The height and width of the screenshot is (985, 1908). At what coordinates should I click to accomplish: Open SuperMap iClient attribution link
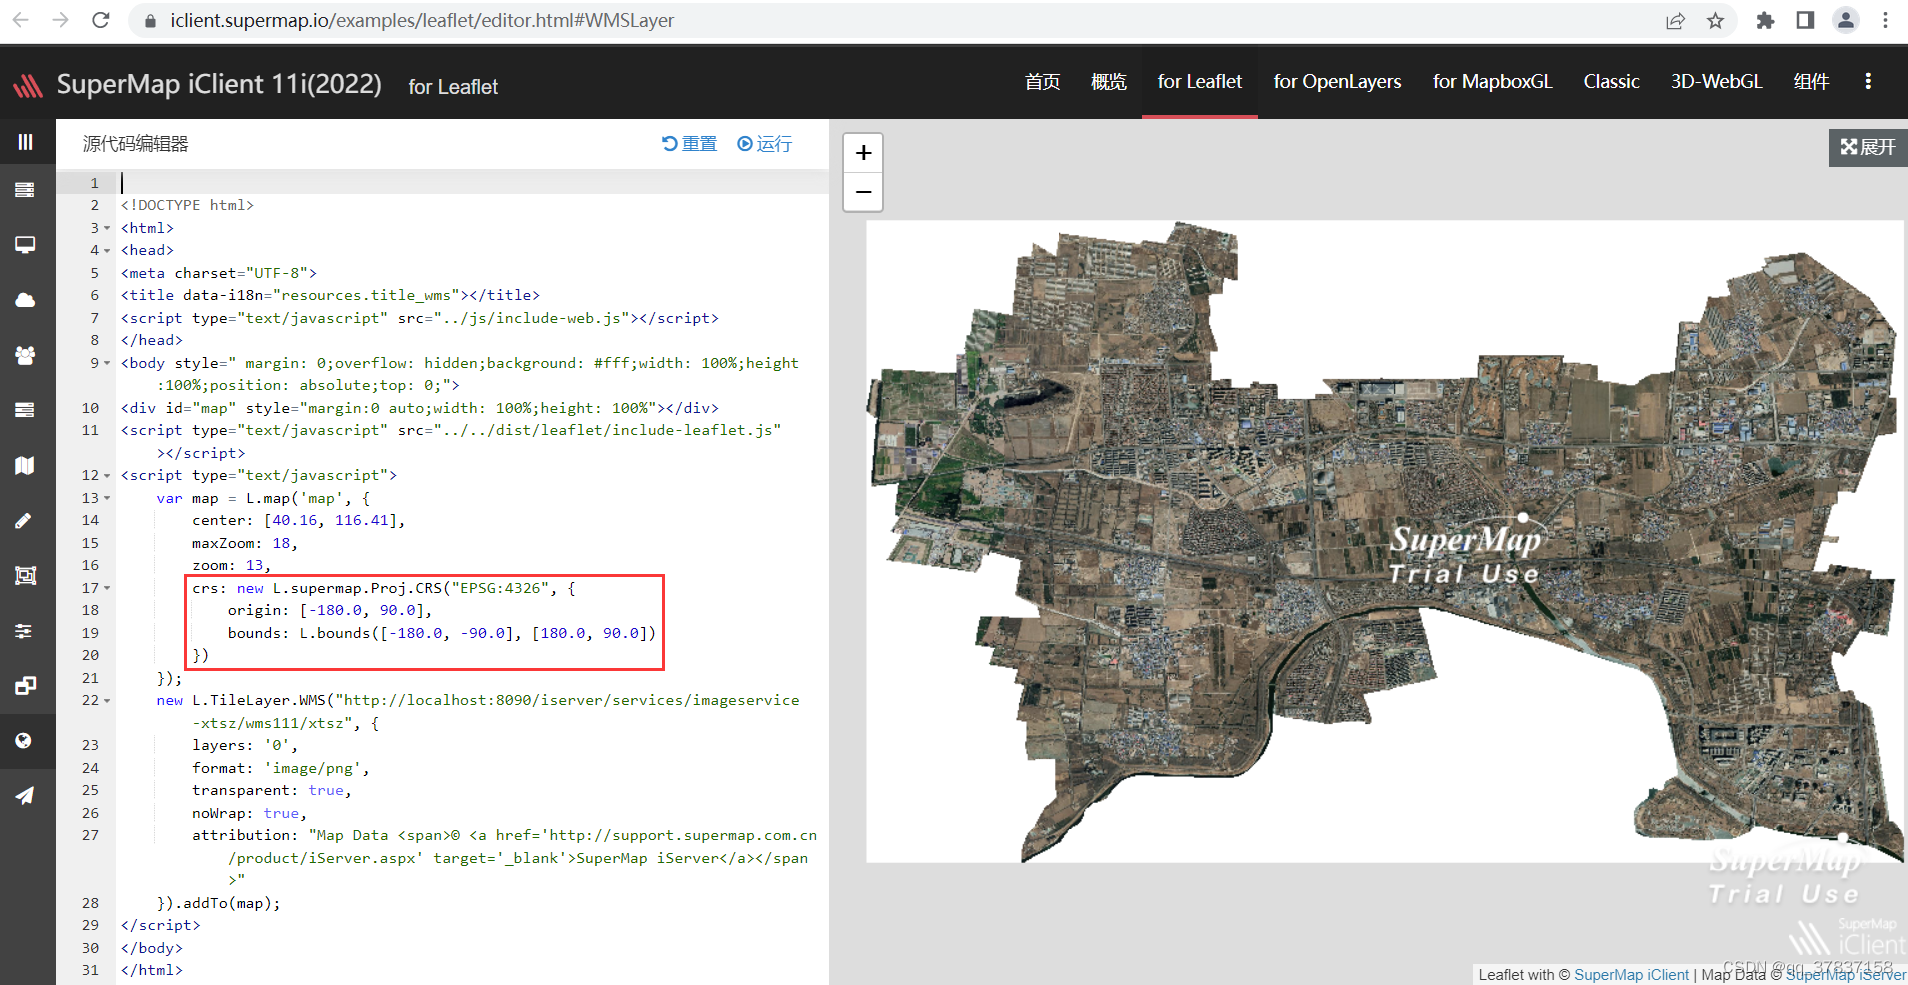pos(1631,974)
